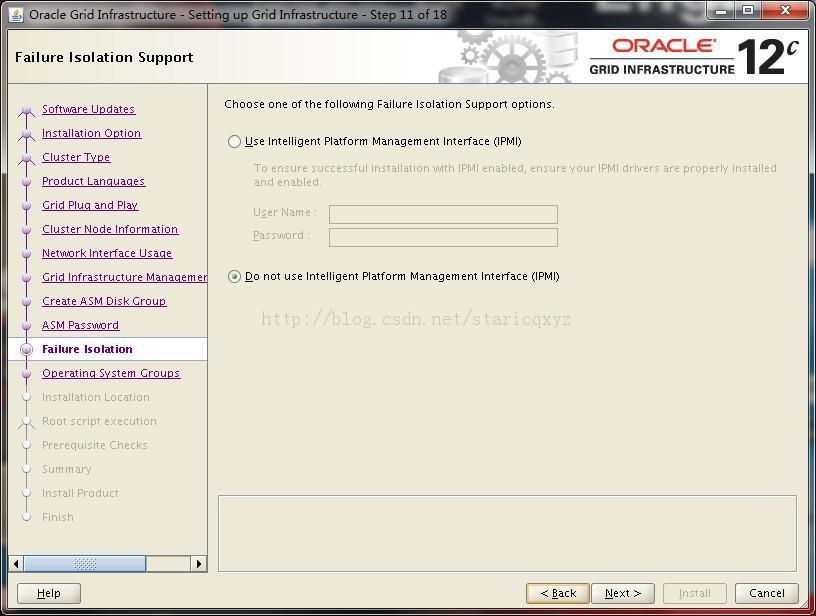Click the IPMI Password field
Image resolution: width=816 pixels, height=616 pixels.
pos(443,237)
